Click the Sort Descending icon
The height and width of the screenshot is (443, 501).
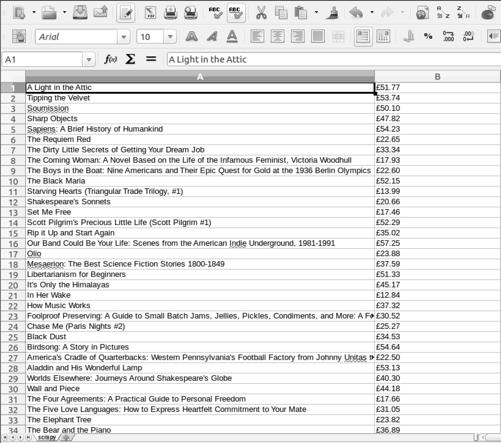pos(463,12)
